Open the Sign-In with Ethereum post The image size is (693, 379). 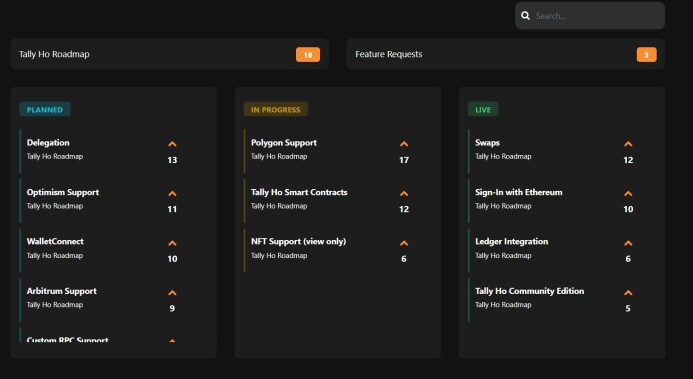pos(519,192)
